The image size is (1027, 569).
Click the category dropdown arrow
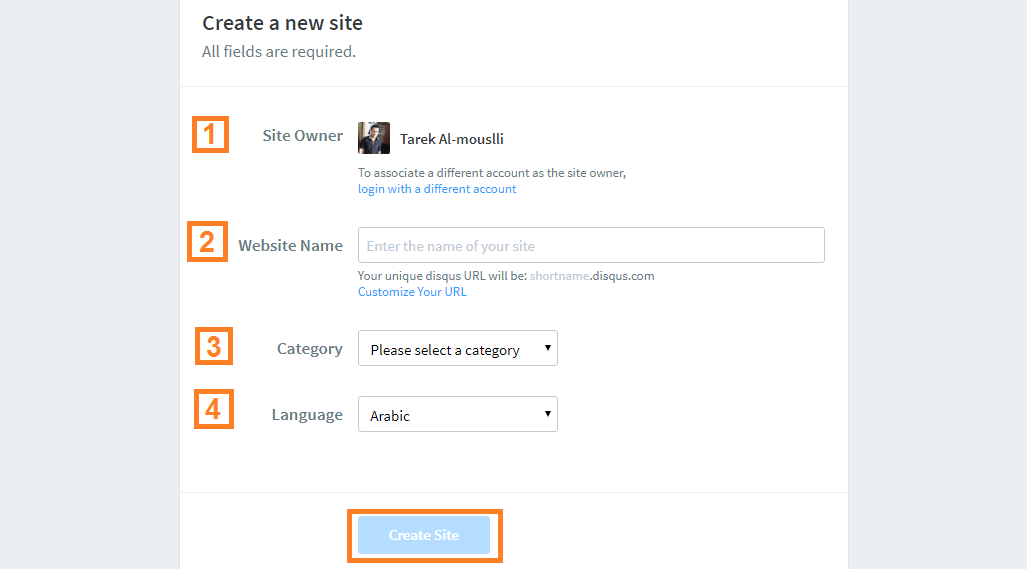pos(548,348)
